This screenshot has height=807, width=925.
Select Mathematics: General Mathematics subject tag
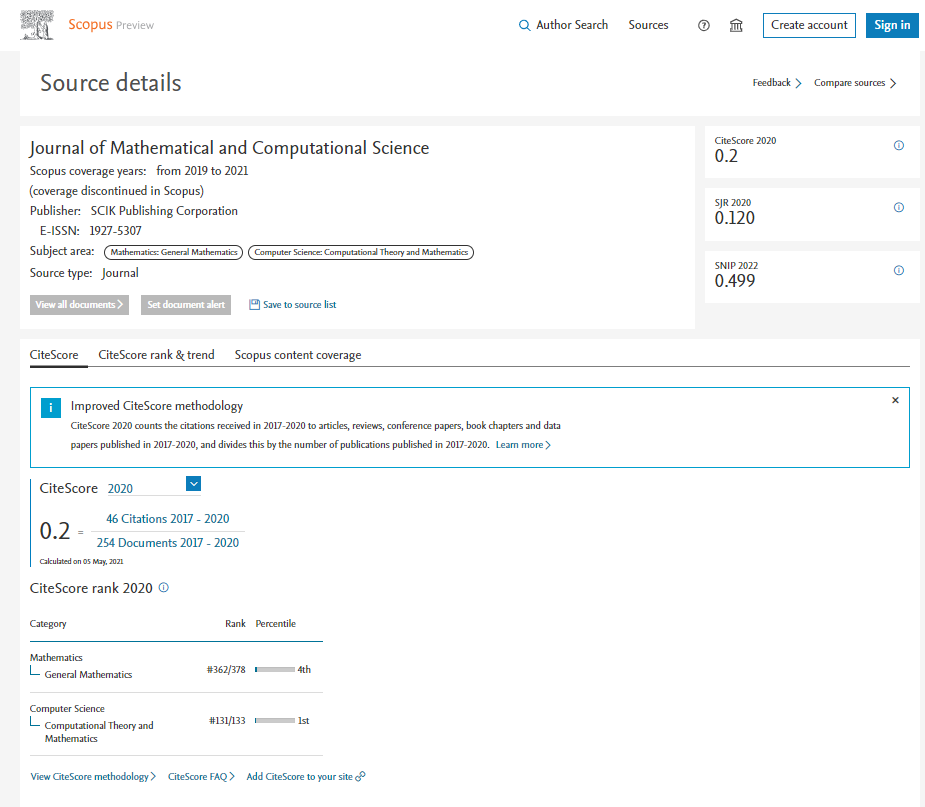click(x=174, y=252)
